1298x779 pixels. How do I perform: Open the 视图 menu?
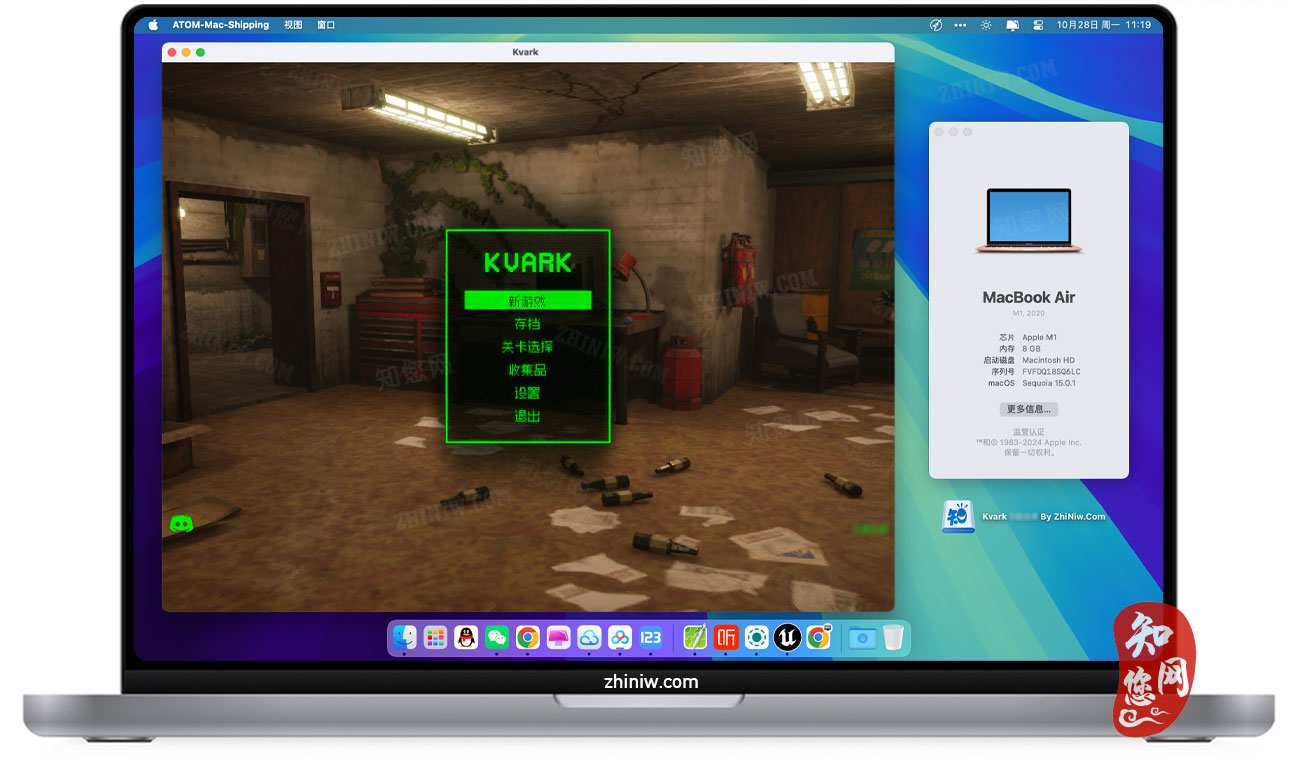tap(293, 25)
